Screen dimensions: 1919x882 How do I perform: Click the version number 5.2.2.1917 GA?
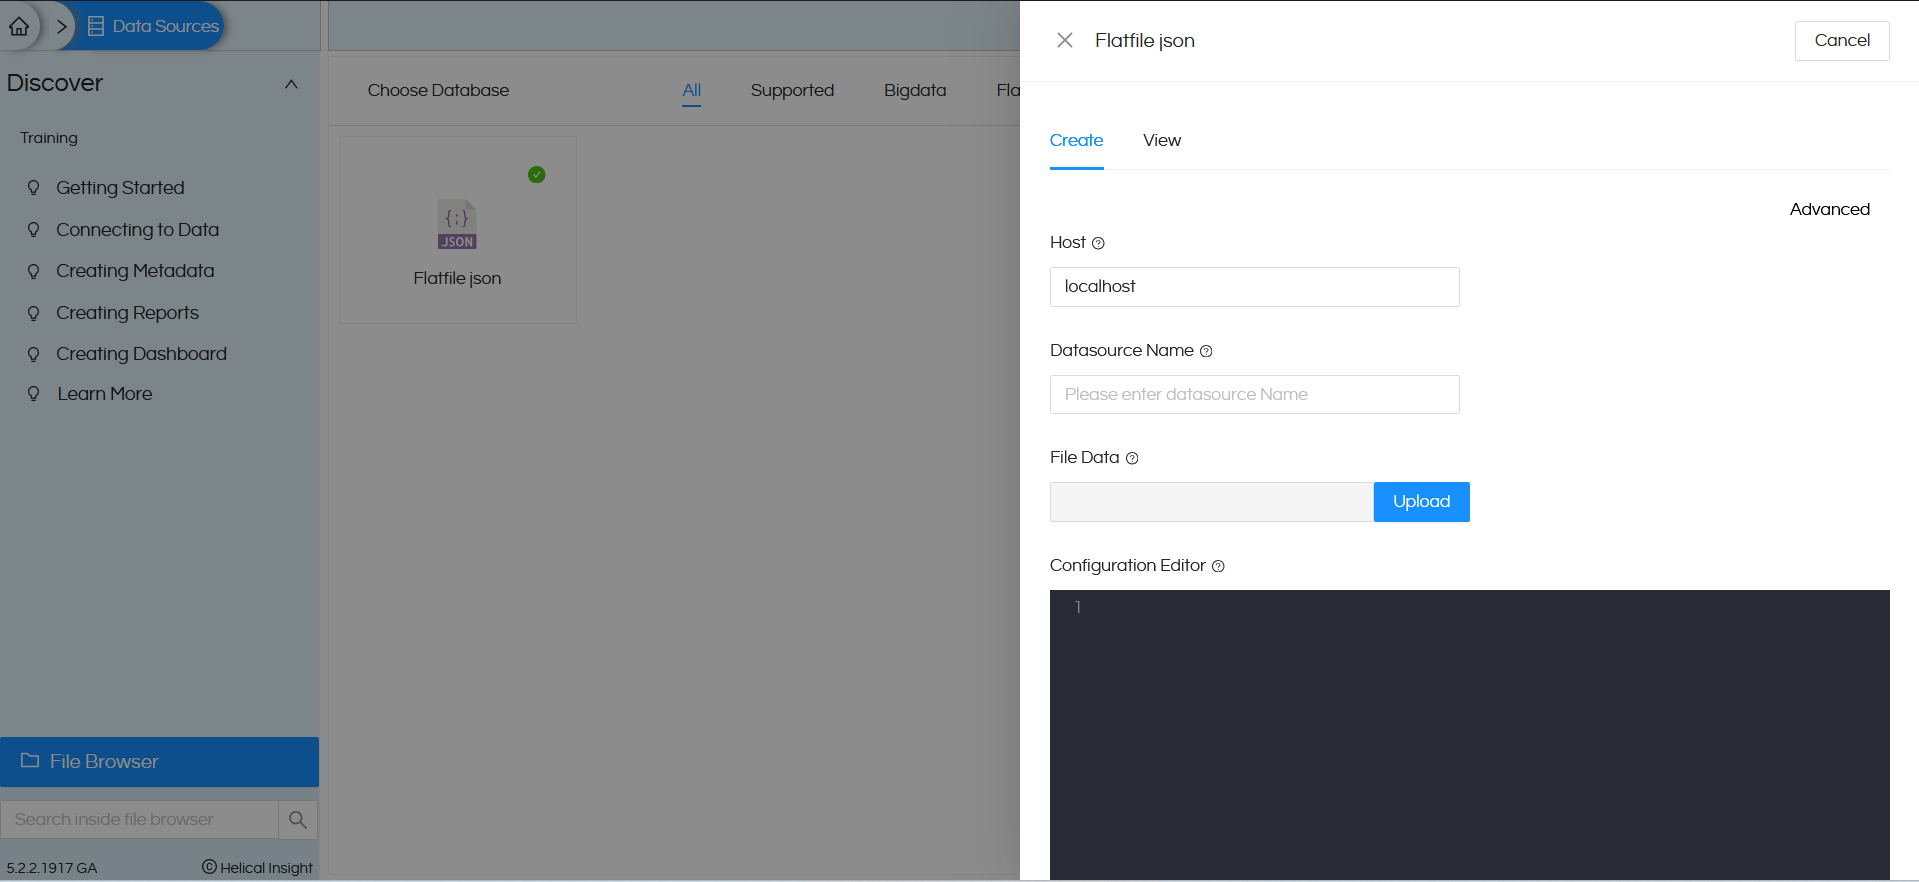[52, 868]
